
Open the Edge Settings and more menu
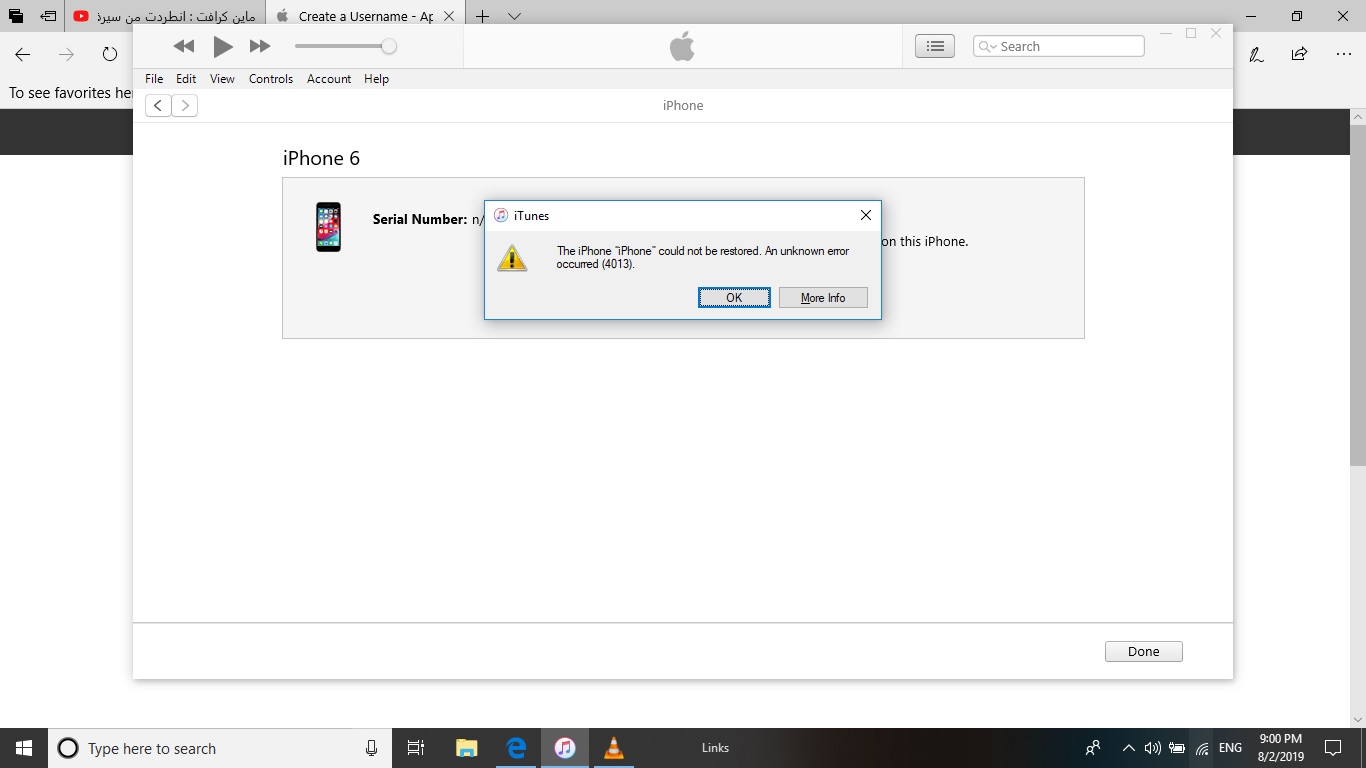(x=1343, y=54)
